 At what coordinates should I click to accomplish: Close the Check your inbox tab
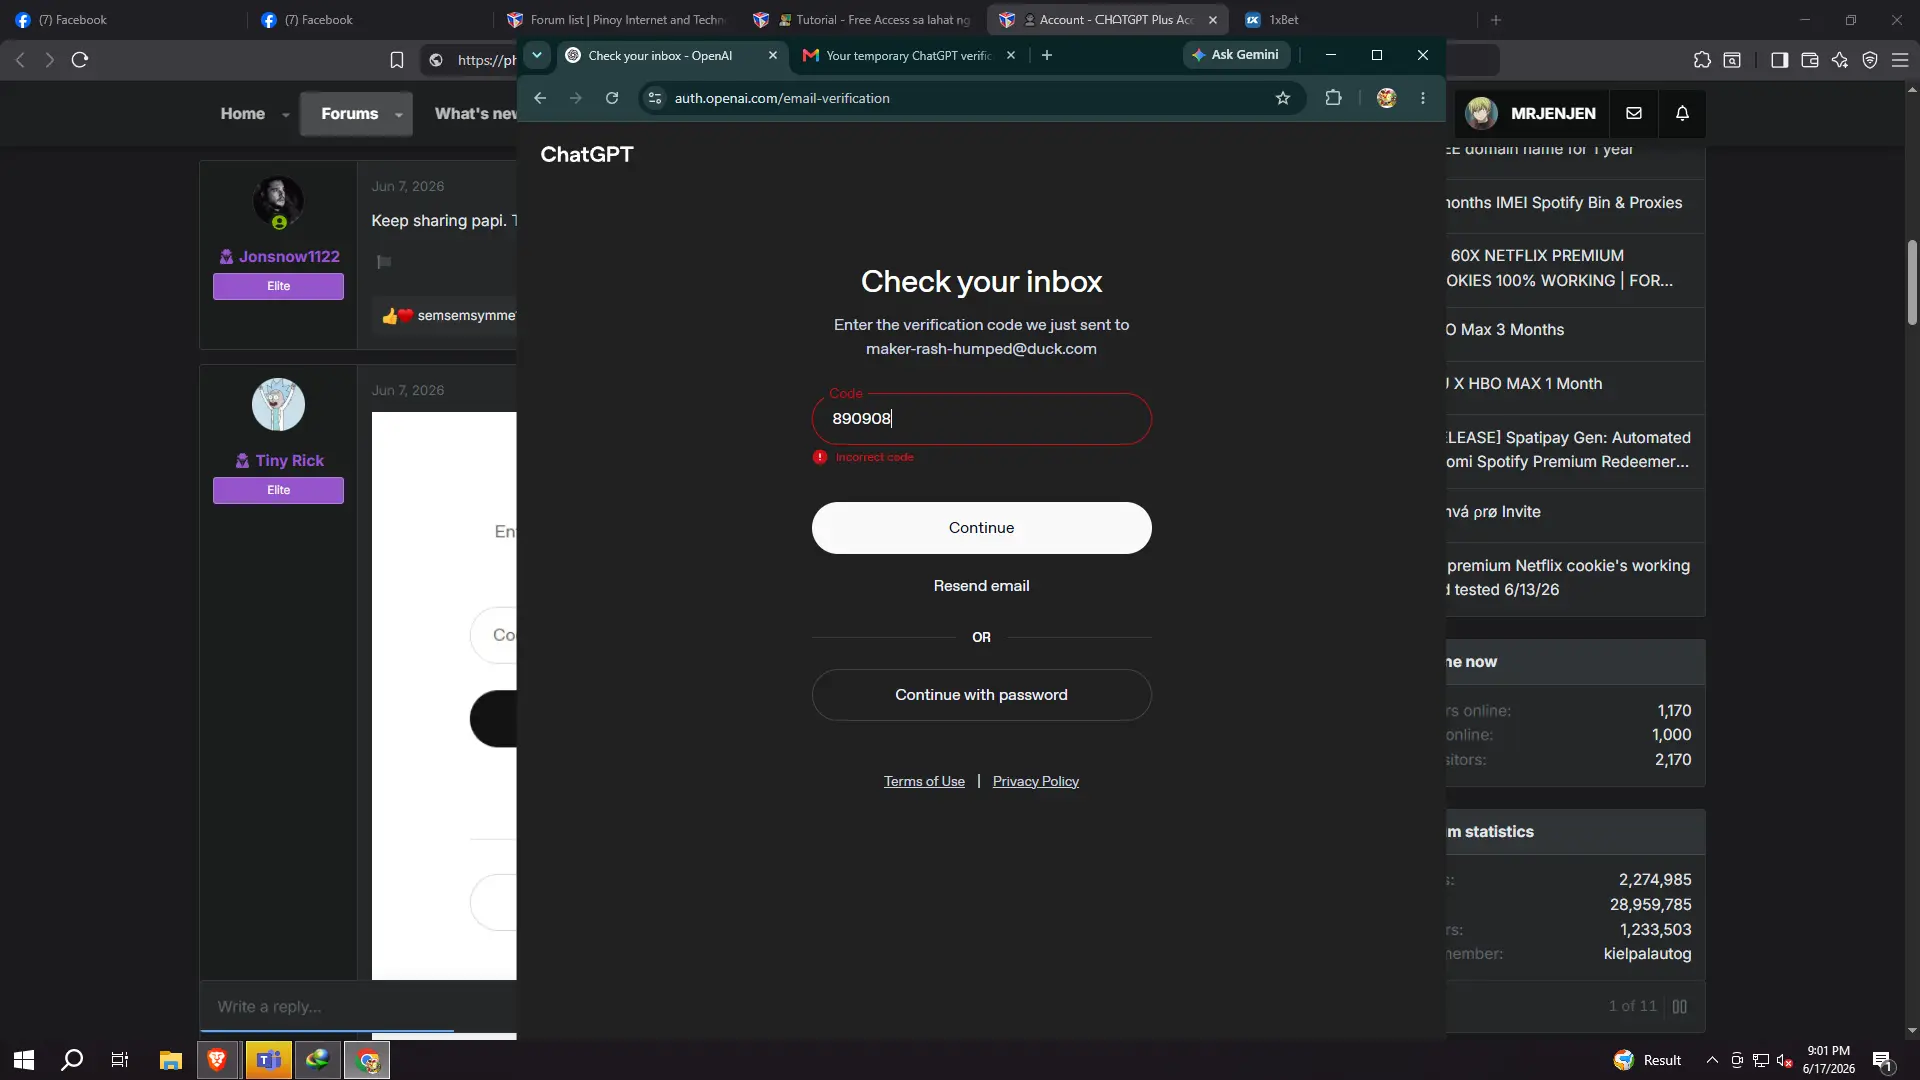[x=772, y=55]
